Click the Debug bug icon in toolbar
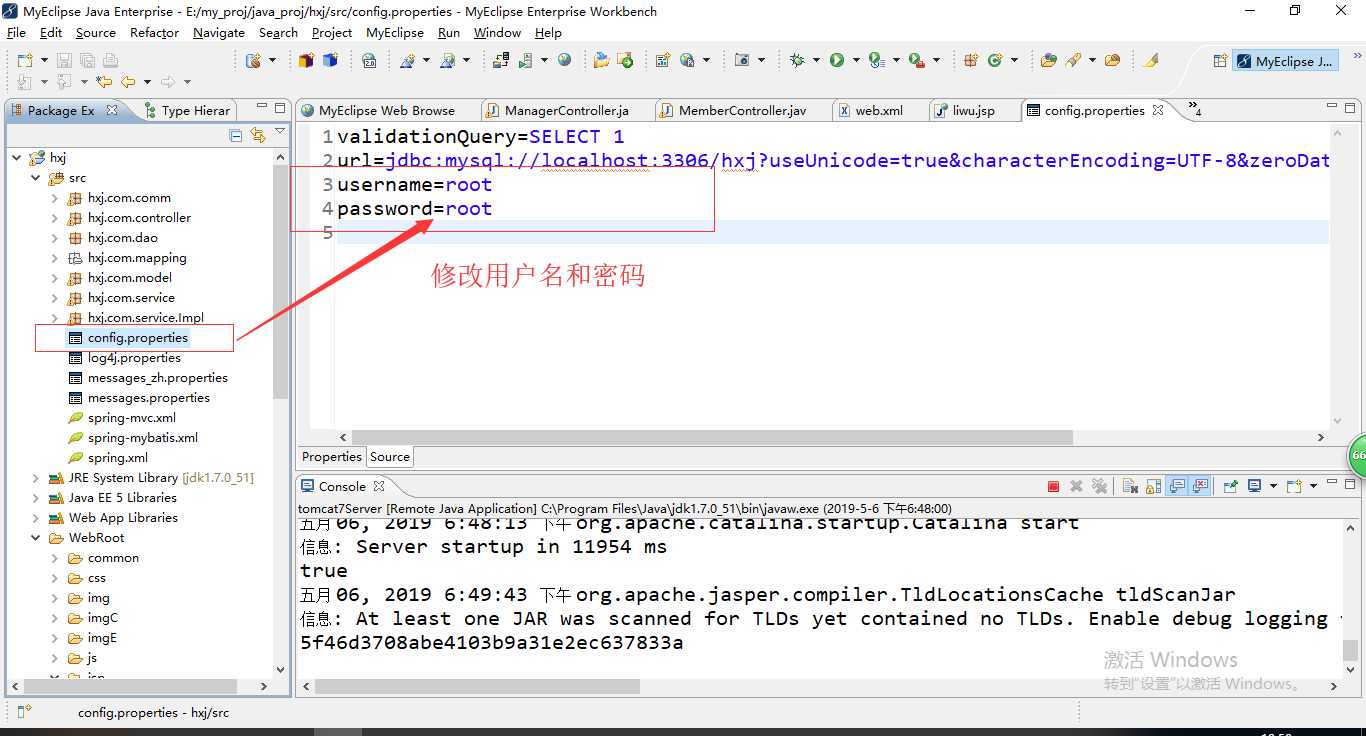The height and width of the screenshot is (736, 1366). pos(797,61)
